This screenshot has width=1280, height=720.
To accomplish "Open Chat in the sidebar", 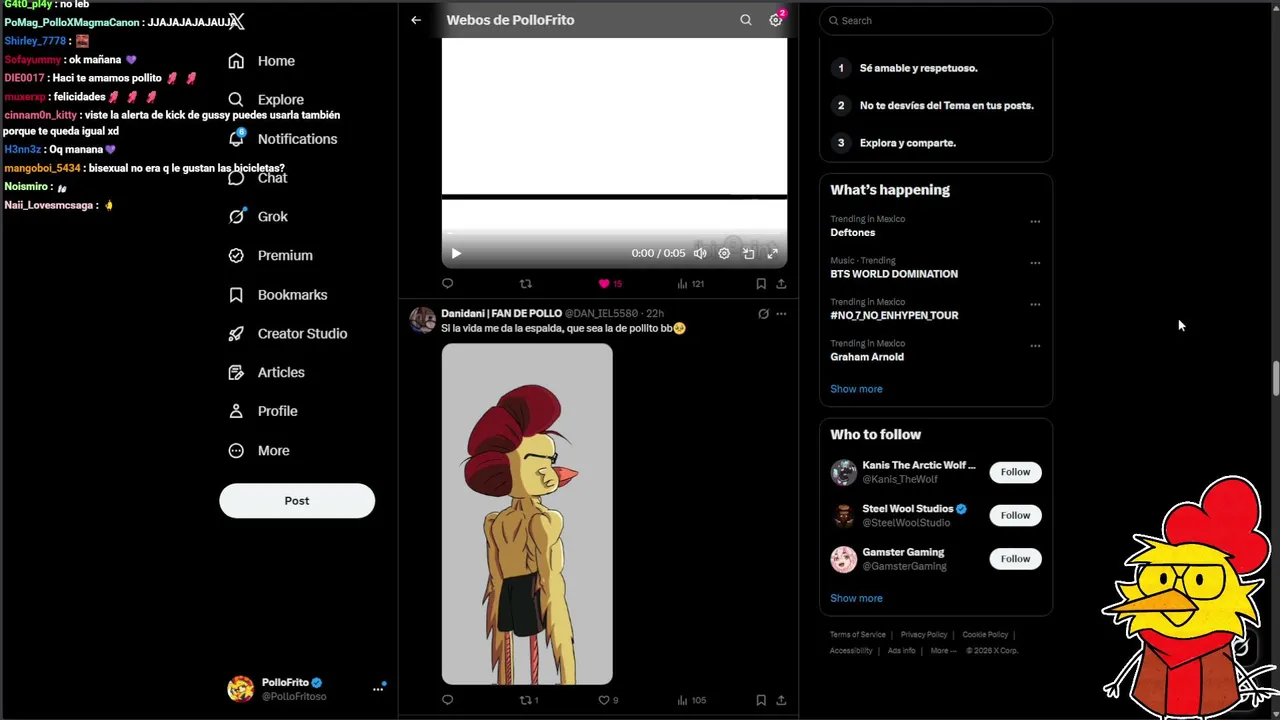I will coord(257,178).
